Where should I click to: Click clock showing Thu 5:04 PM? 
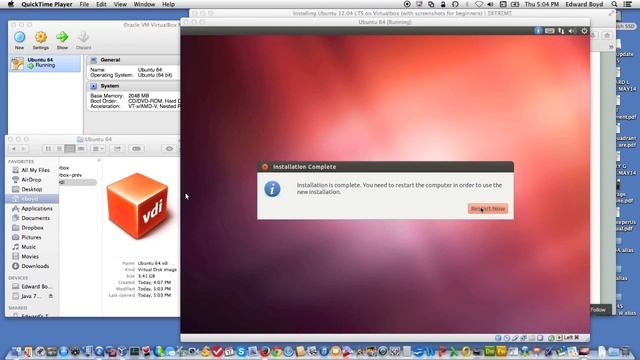[x=542, y=4]
